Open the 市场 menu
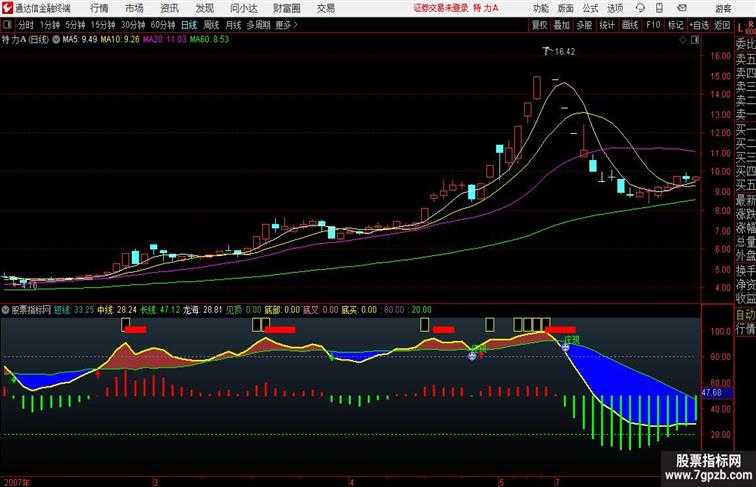The width and height of the screenshot is (756, 487). [134, 8]
